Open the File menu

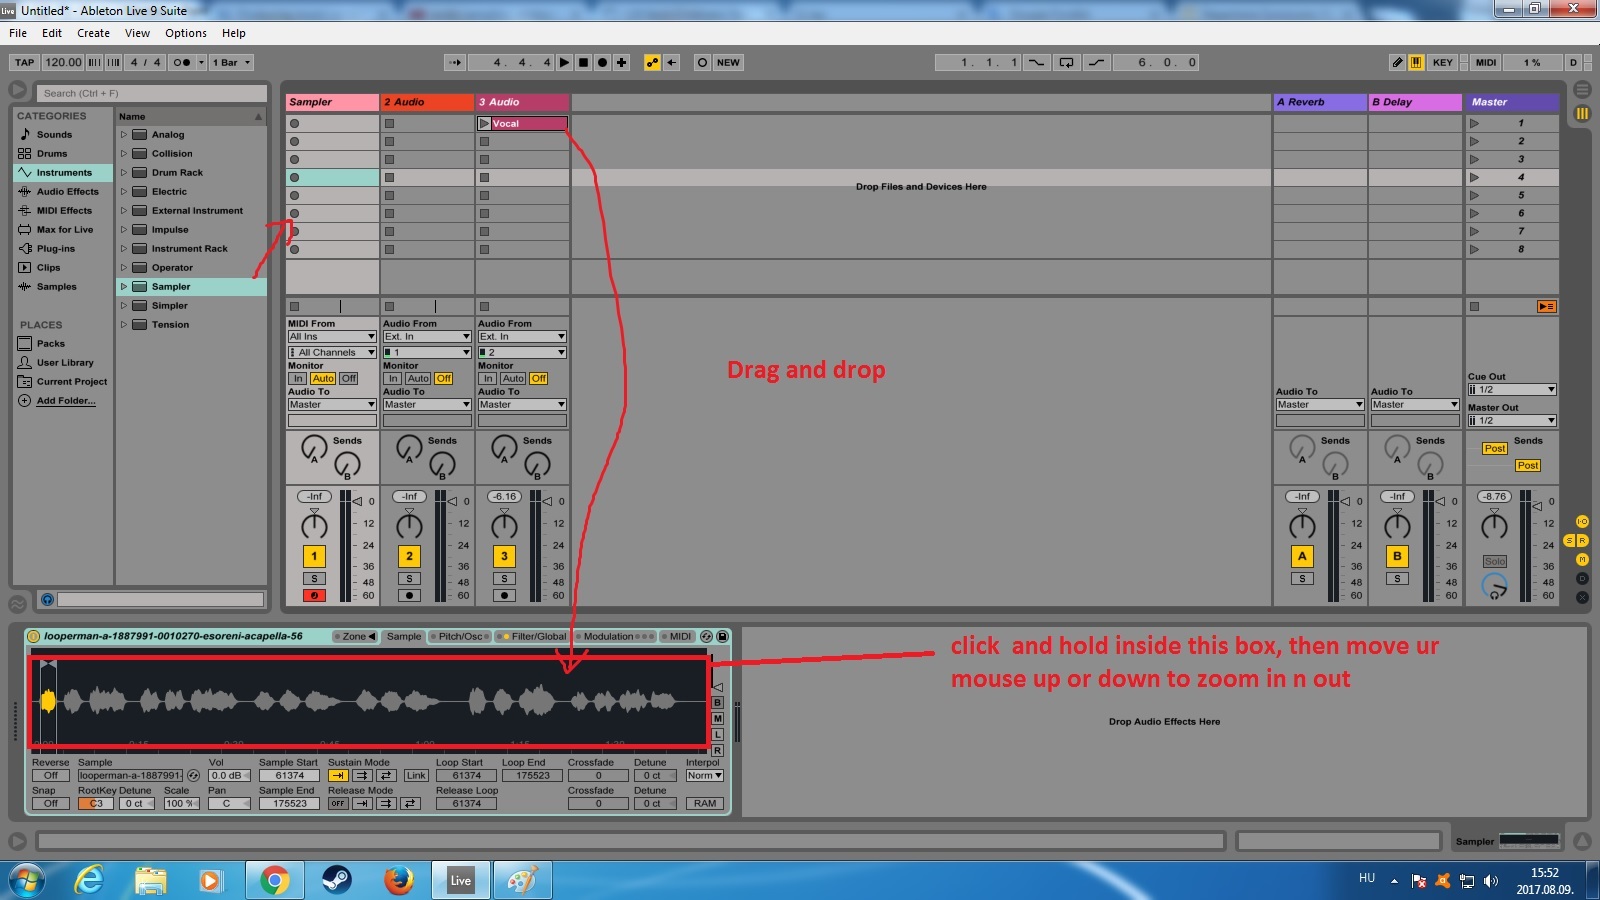(18, 33)
